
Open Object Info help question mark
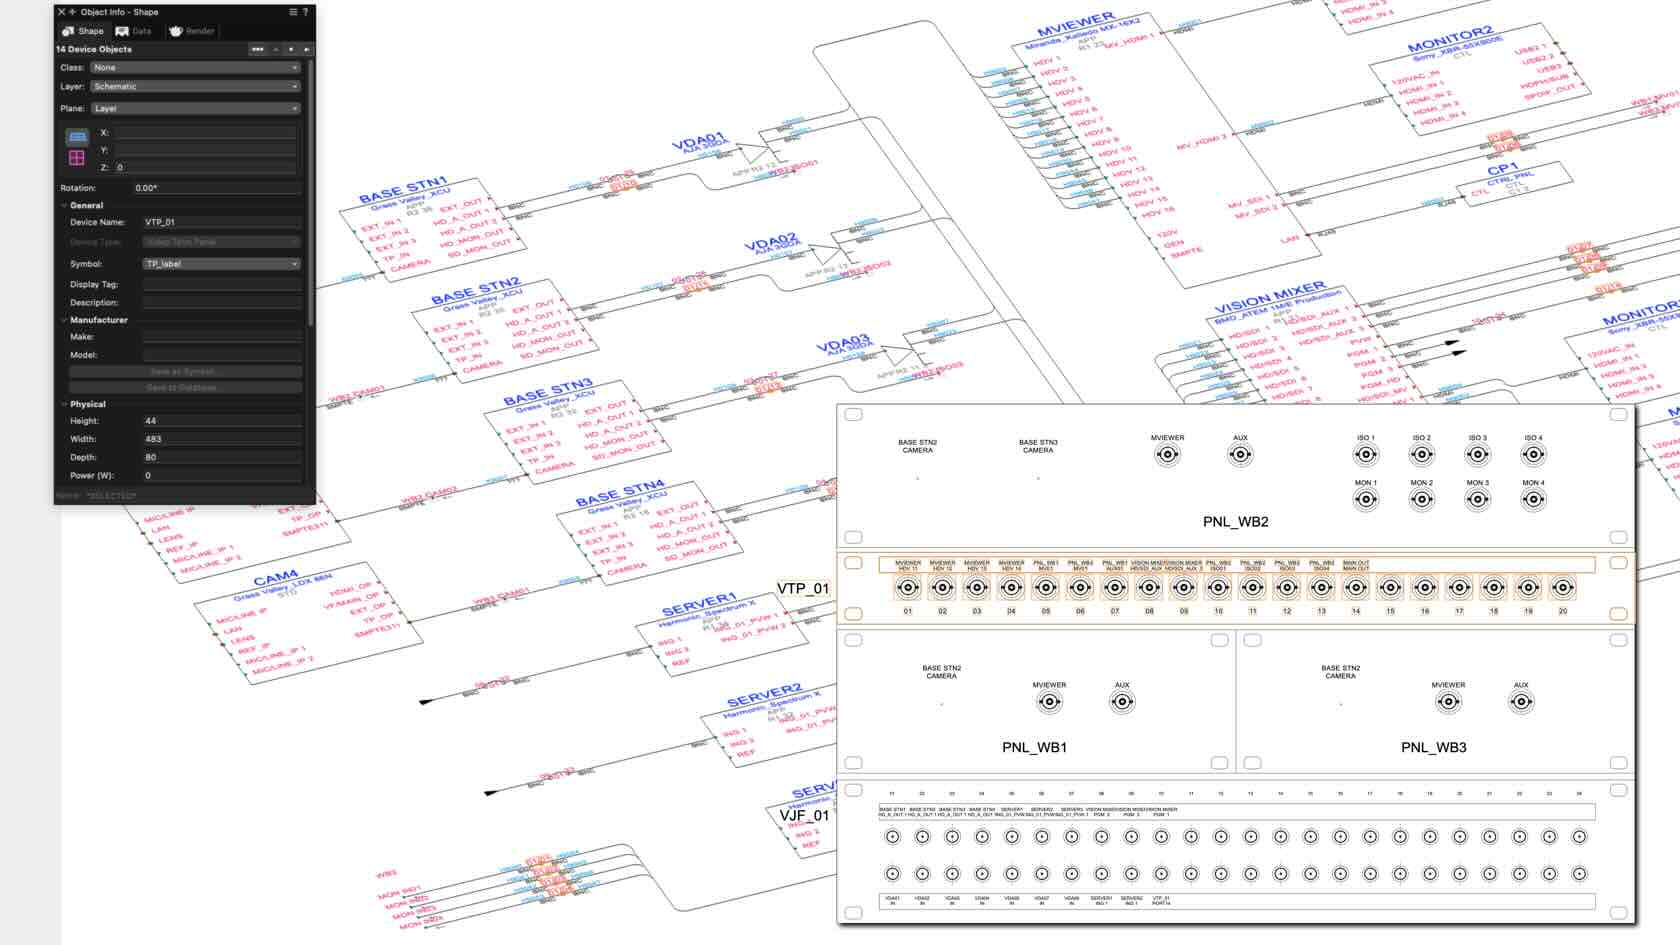click(306, 12)
